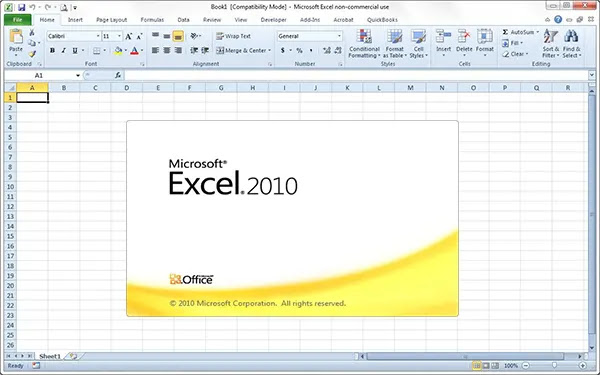Open the General number format dropdown
The height and width of the screenshot is (375, 600).
click(x=339, y=36)
